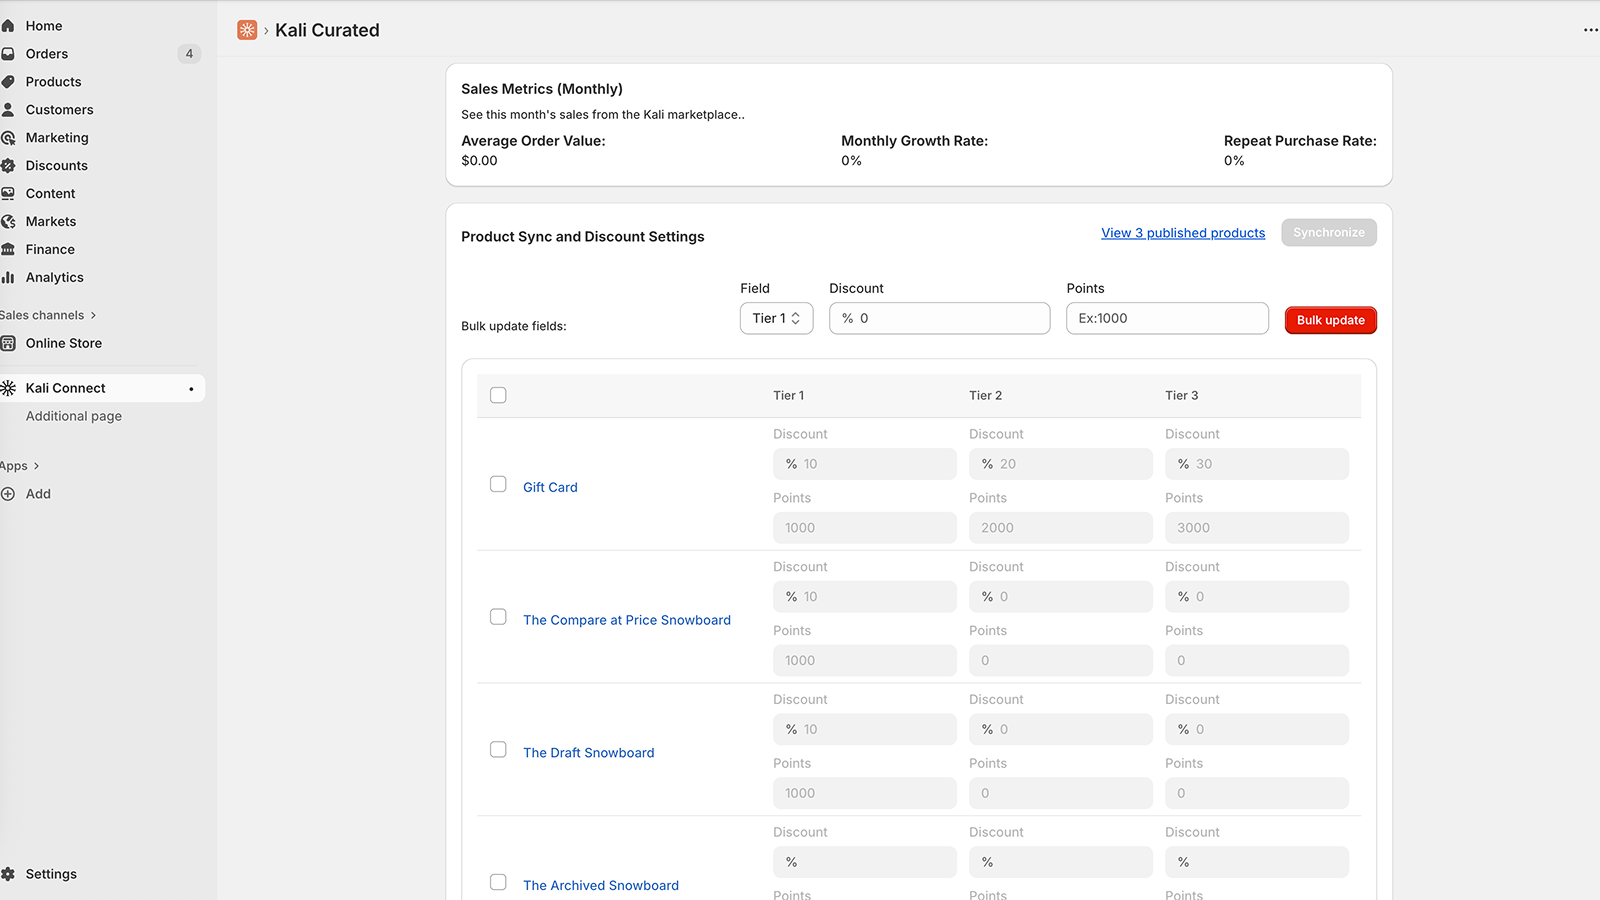Click the Home icon in sidebar
Image resolution: width=1600 pixels, height=900 pixels.
[8, 26]
